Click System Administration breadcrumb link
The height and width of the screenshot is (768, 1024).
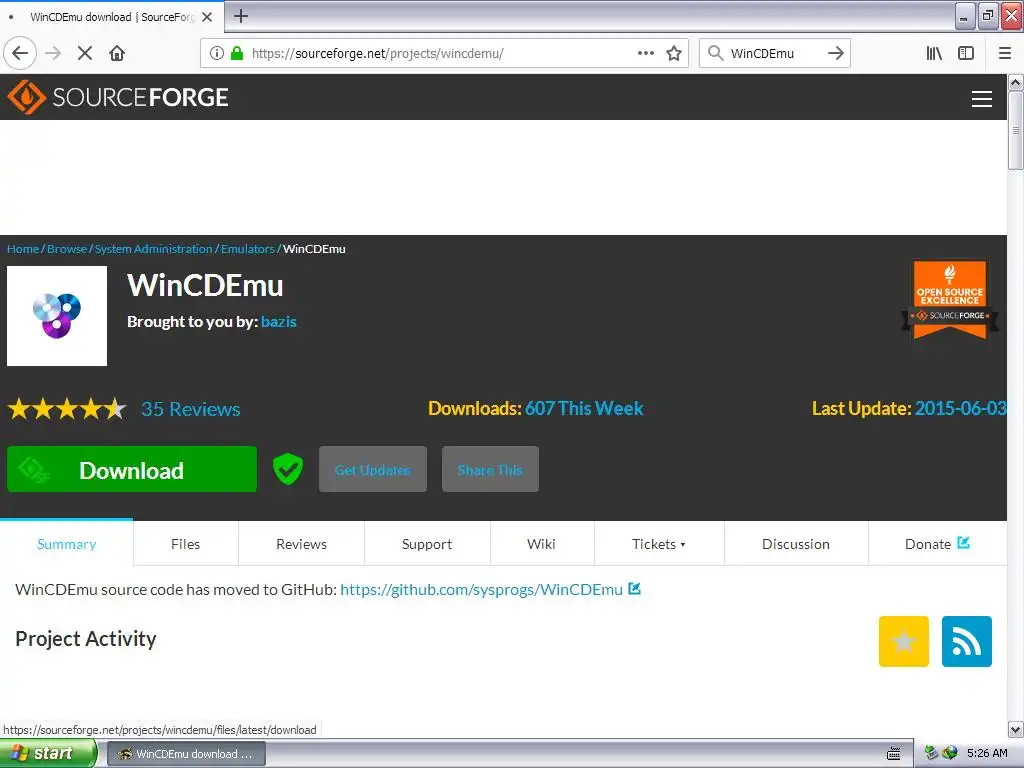coord(153,249)
